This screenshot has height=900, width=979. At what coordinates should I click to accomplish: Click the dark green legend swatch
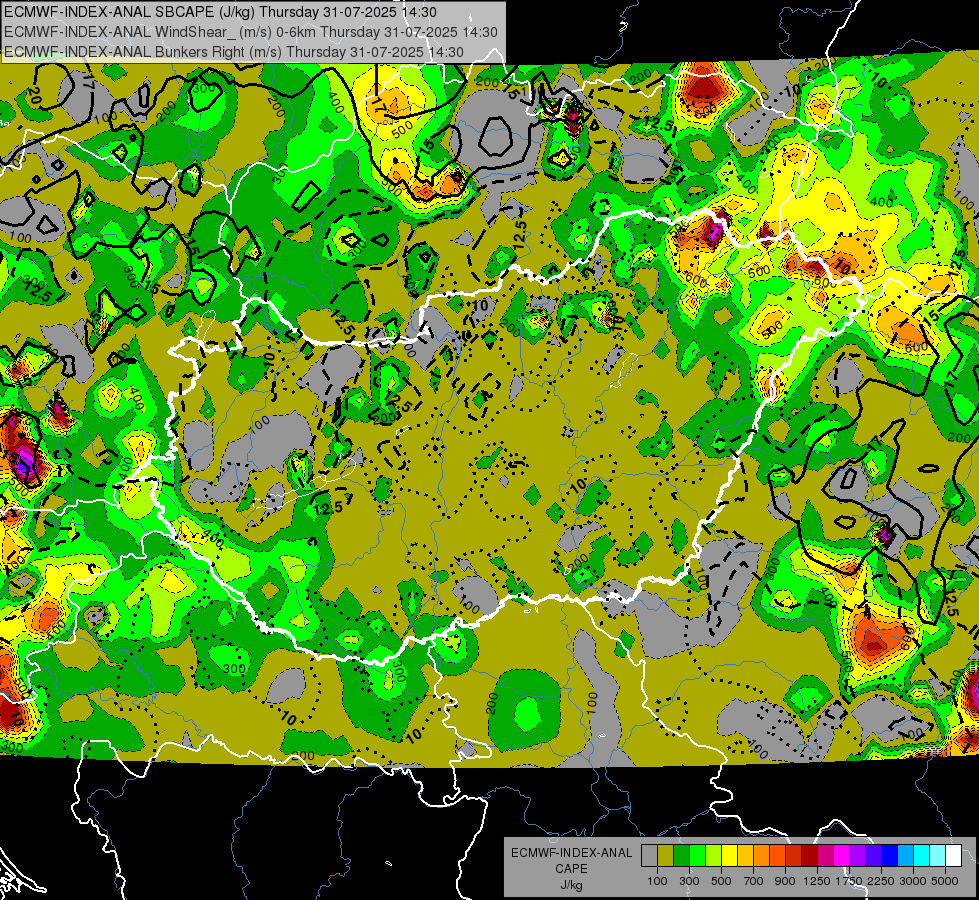pos(681,856)
